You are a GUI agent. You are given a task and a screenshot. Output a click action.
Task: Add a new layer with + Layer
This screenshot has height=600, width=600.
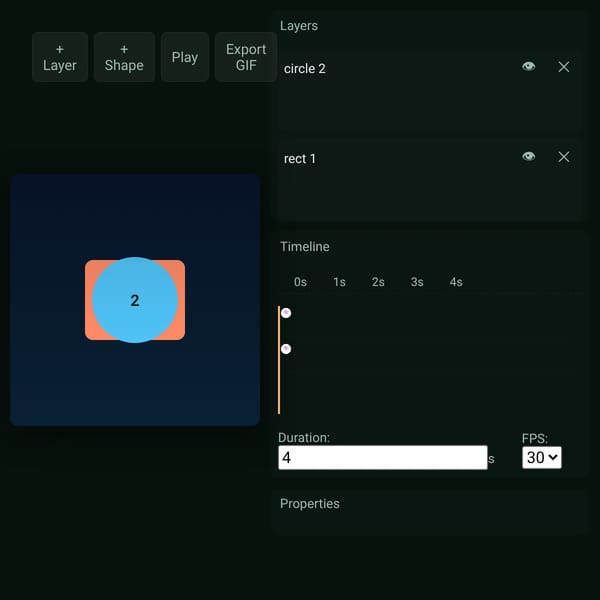[60, 57]
